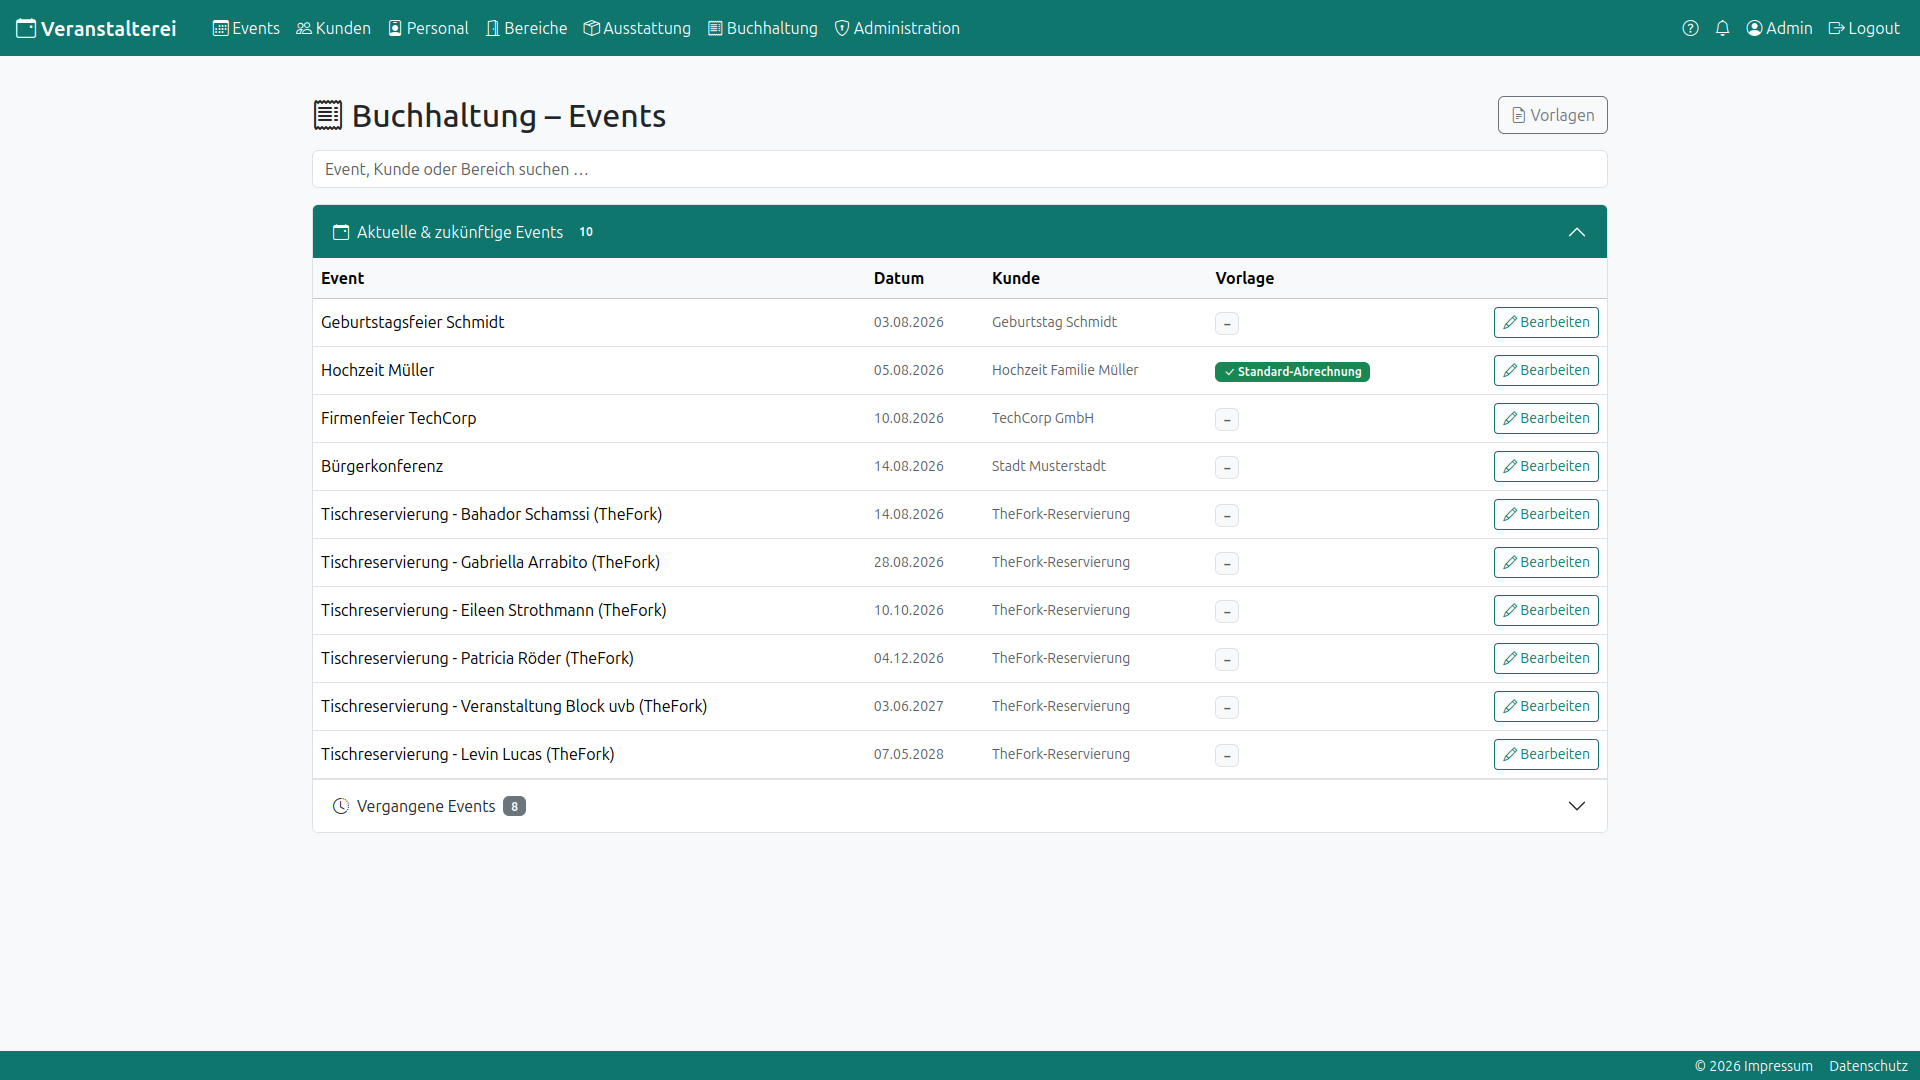Click the 10 count badge on current events
The height and width of the screenshot is (1080, 1920).
[x=586, y=232]
